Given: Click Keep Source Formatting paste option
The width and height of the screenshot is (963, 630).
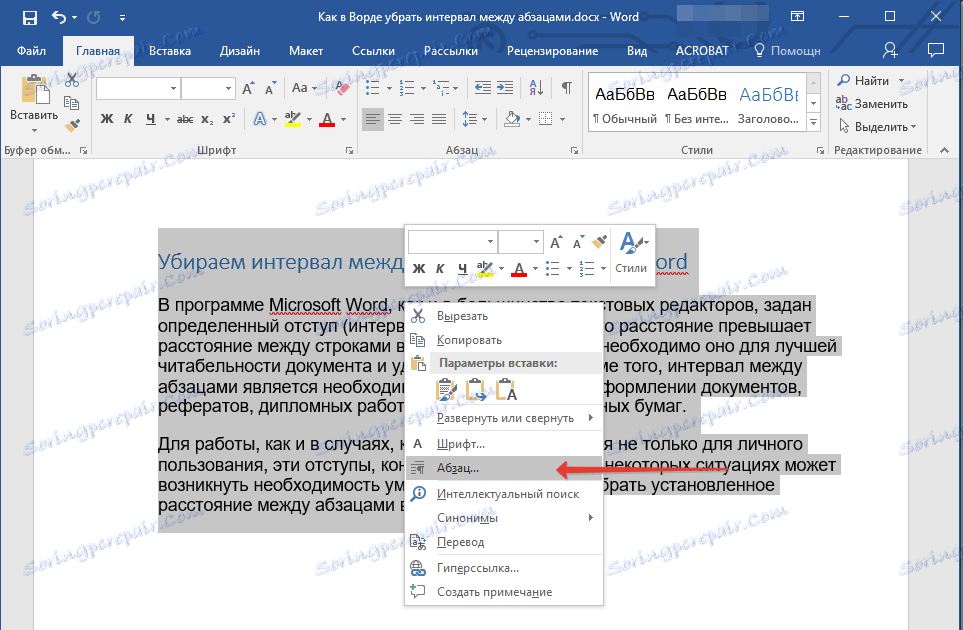Looking at the screenshot, I should click(446, 391).
